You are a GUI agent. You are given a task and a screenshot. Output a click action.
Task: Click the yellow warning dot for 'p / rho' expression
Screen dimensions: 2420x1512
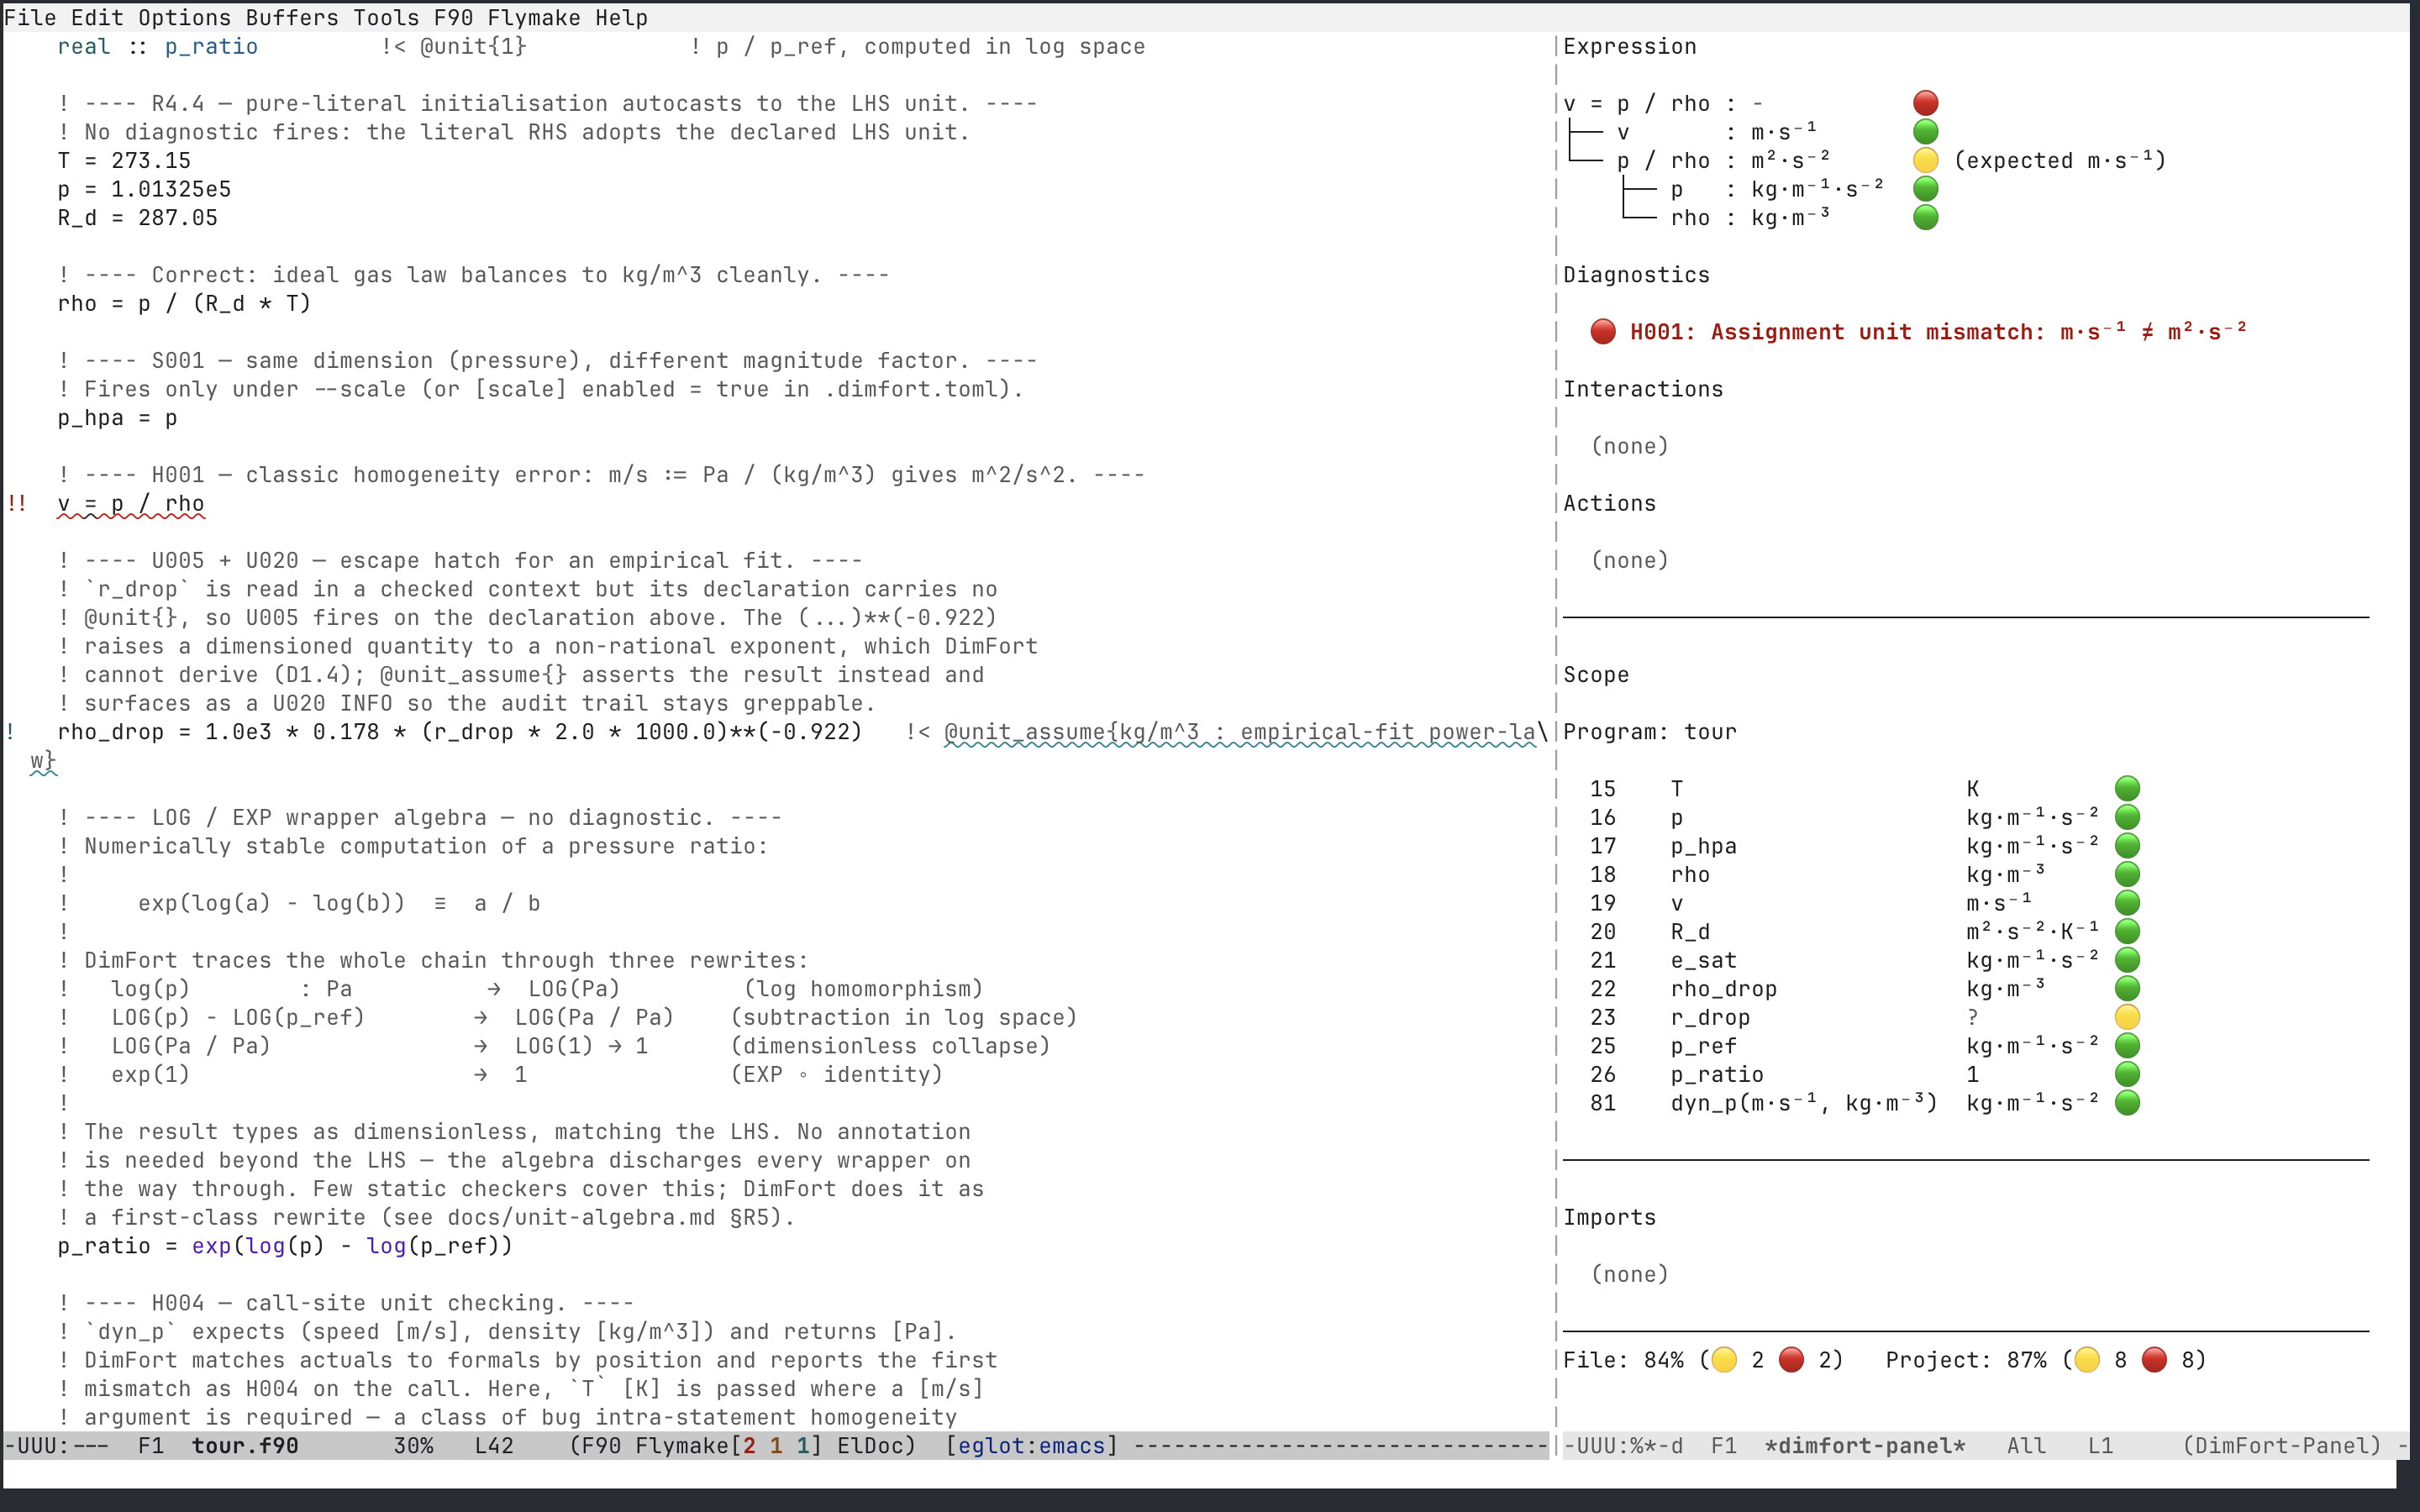coord(1925,160)
